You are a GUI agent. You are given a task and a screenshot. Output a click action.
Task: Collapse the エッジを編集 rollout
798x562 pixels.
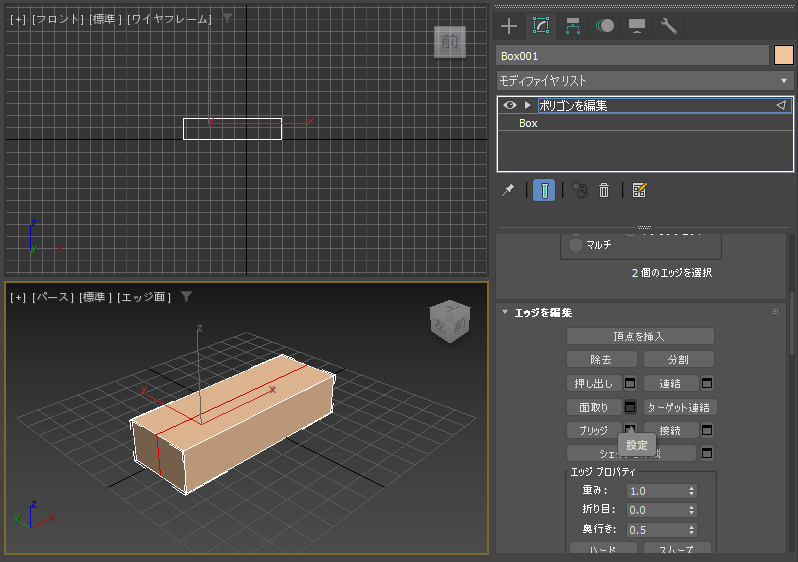(505, 312)
